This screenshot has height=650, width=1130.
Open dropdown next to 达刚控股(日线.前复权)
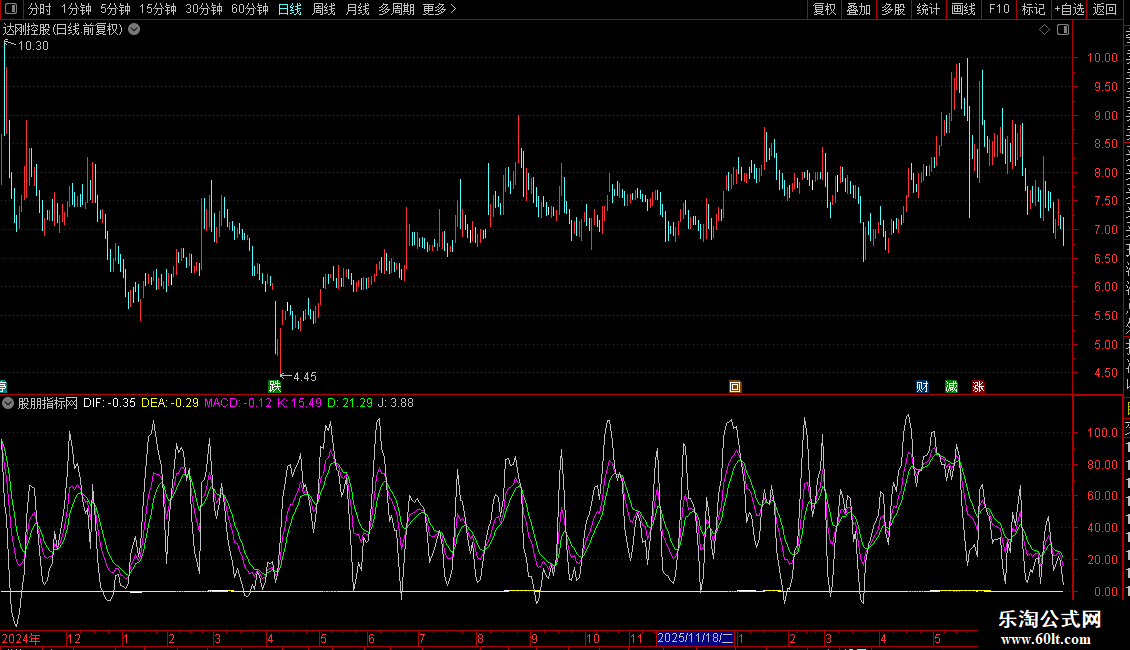point(134,30)
